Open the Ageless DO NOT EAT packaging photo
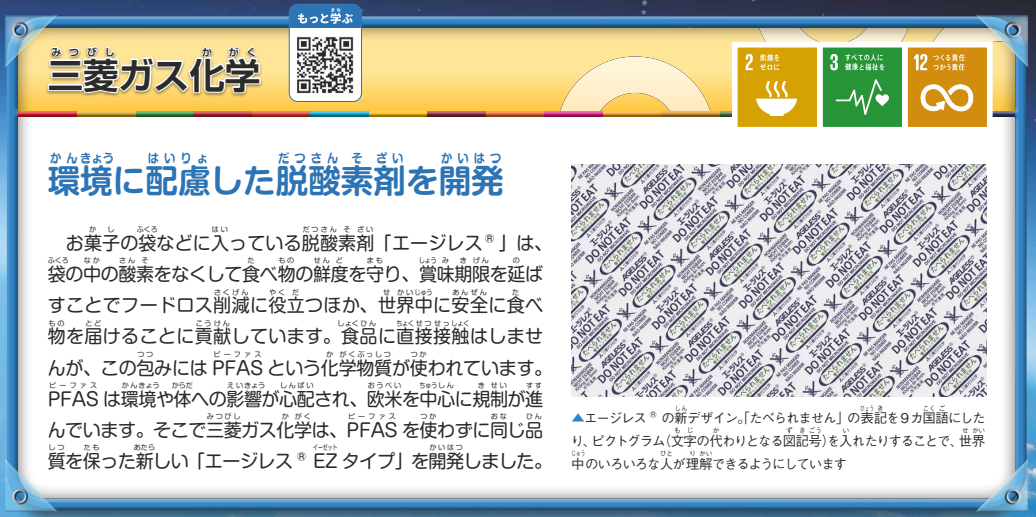 [x=779, y=280]
